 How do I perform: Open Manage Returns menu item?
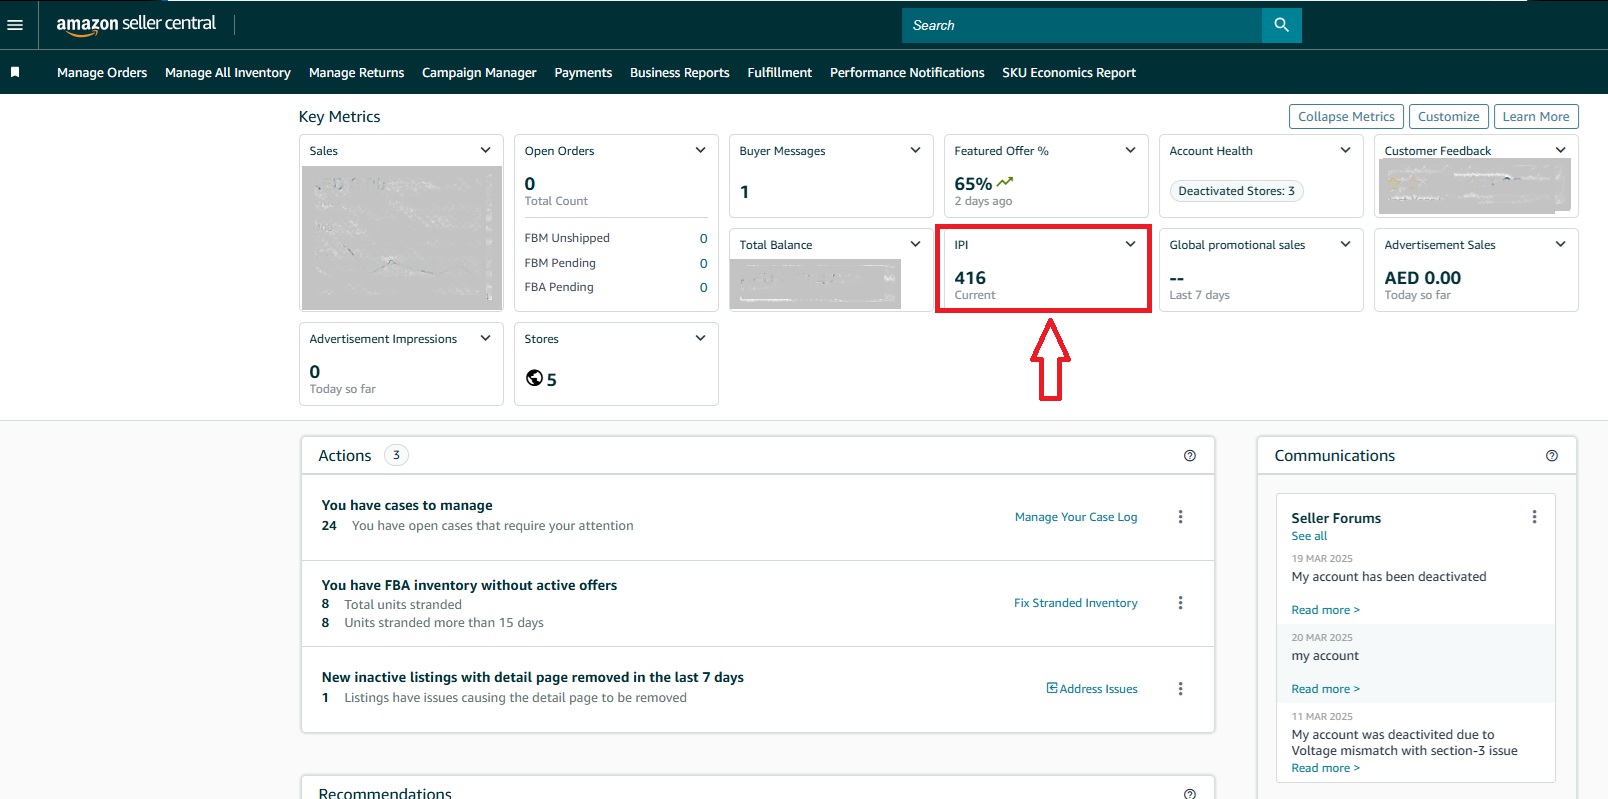pyautogui.click(x=357, y=73)
